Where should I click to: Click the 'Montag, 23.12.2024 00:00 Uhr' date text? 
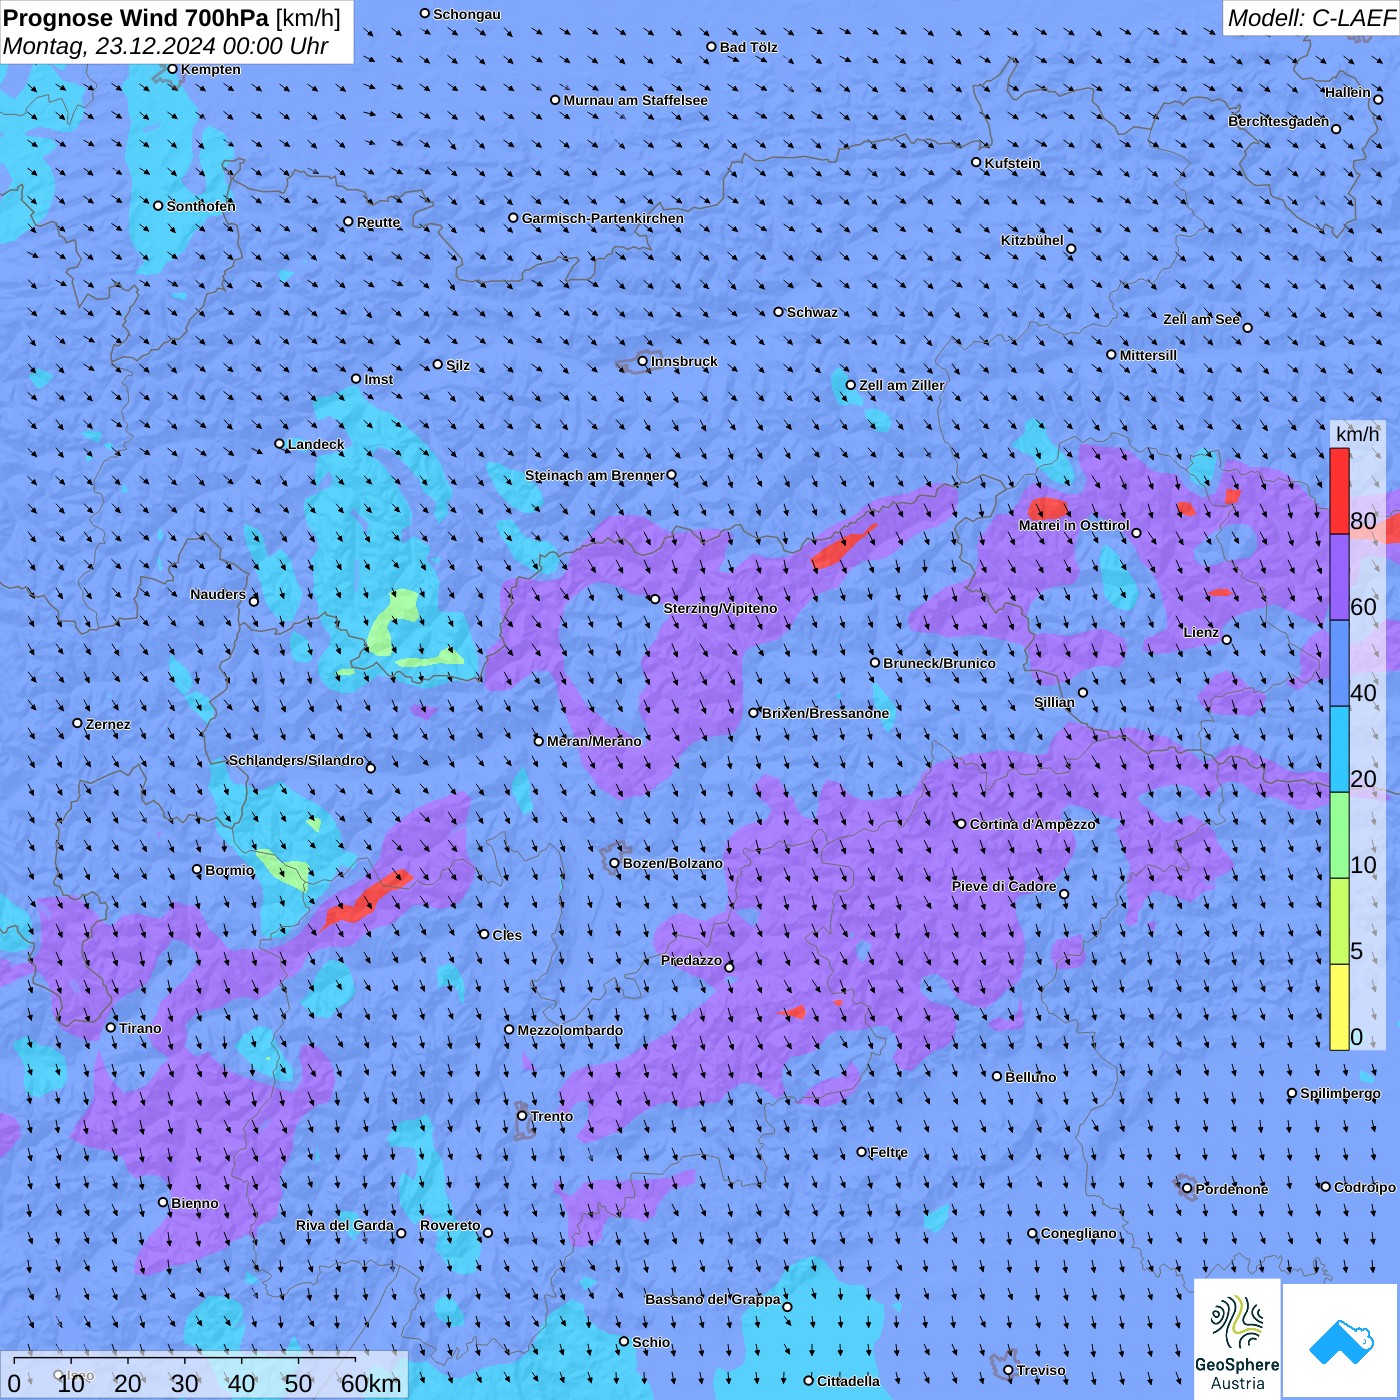point(165,46)
